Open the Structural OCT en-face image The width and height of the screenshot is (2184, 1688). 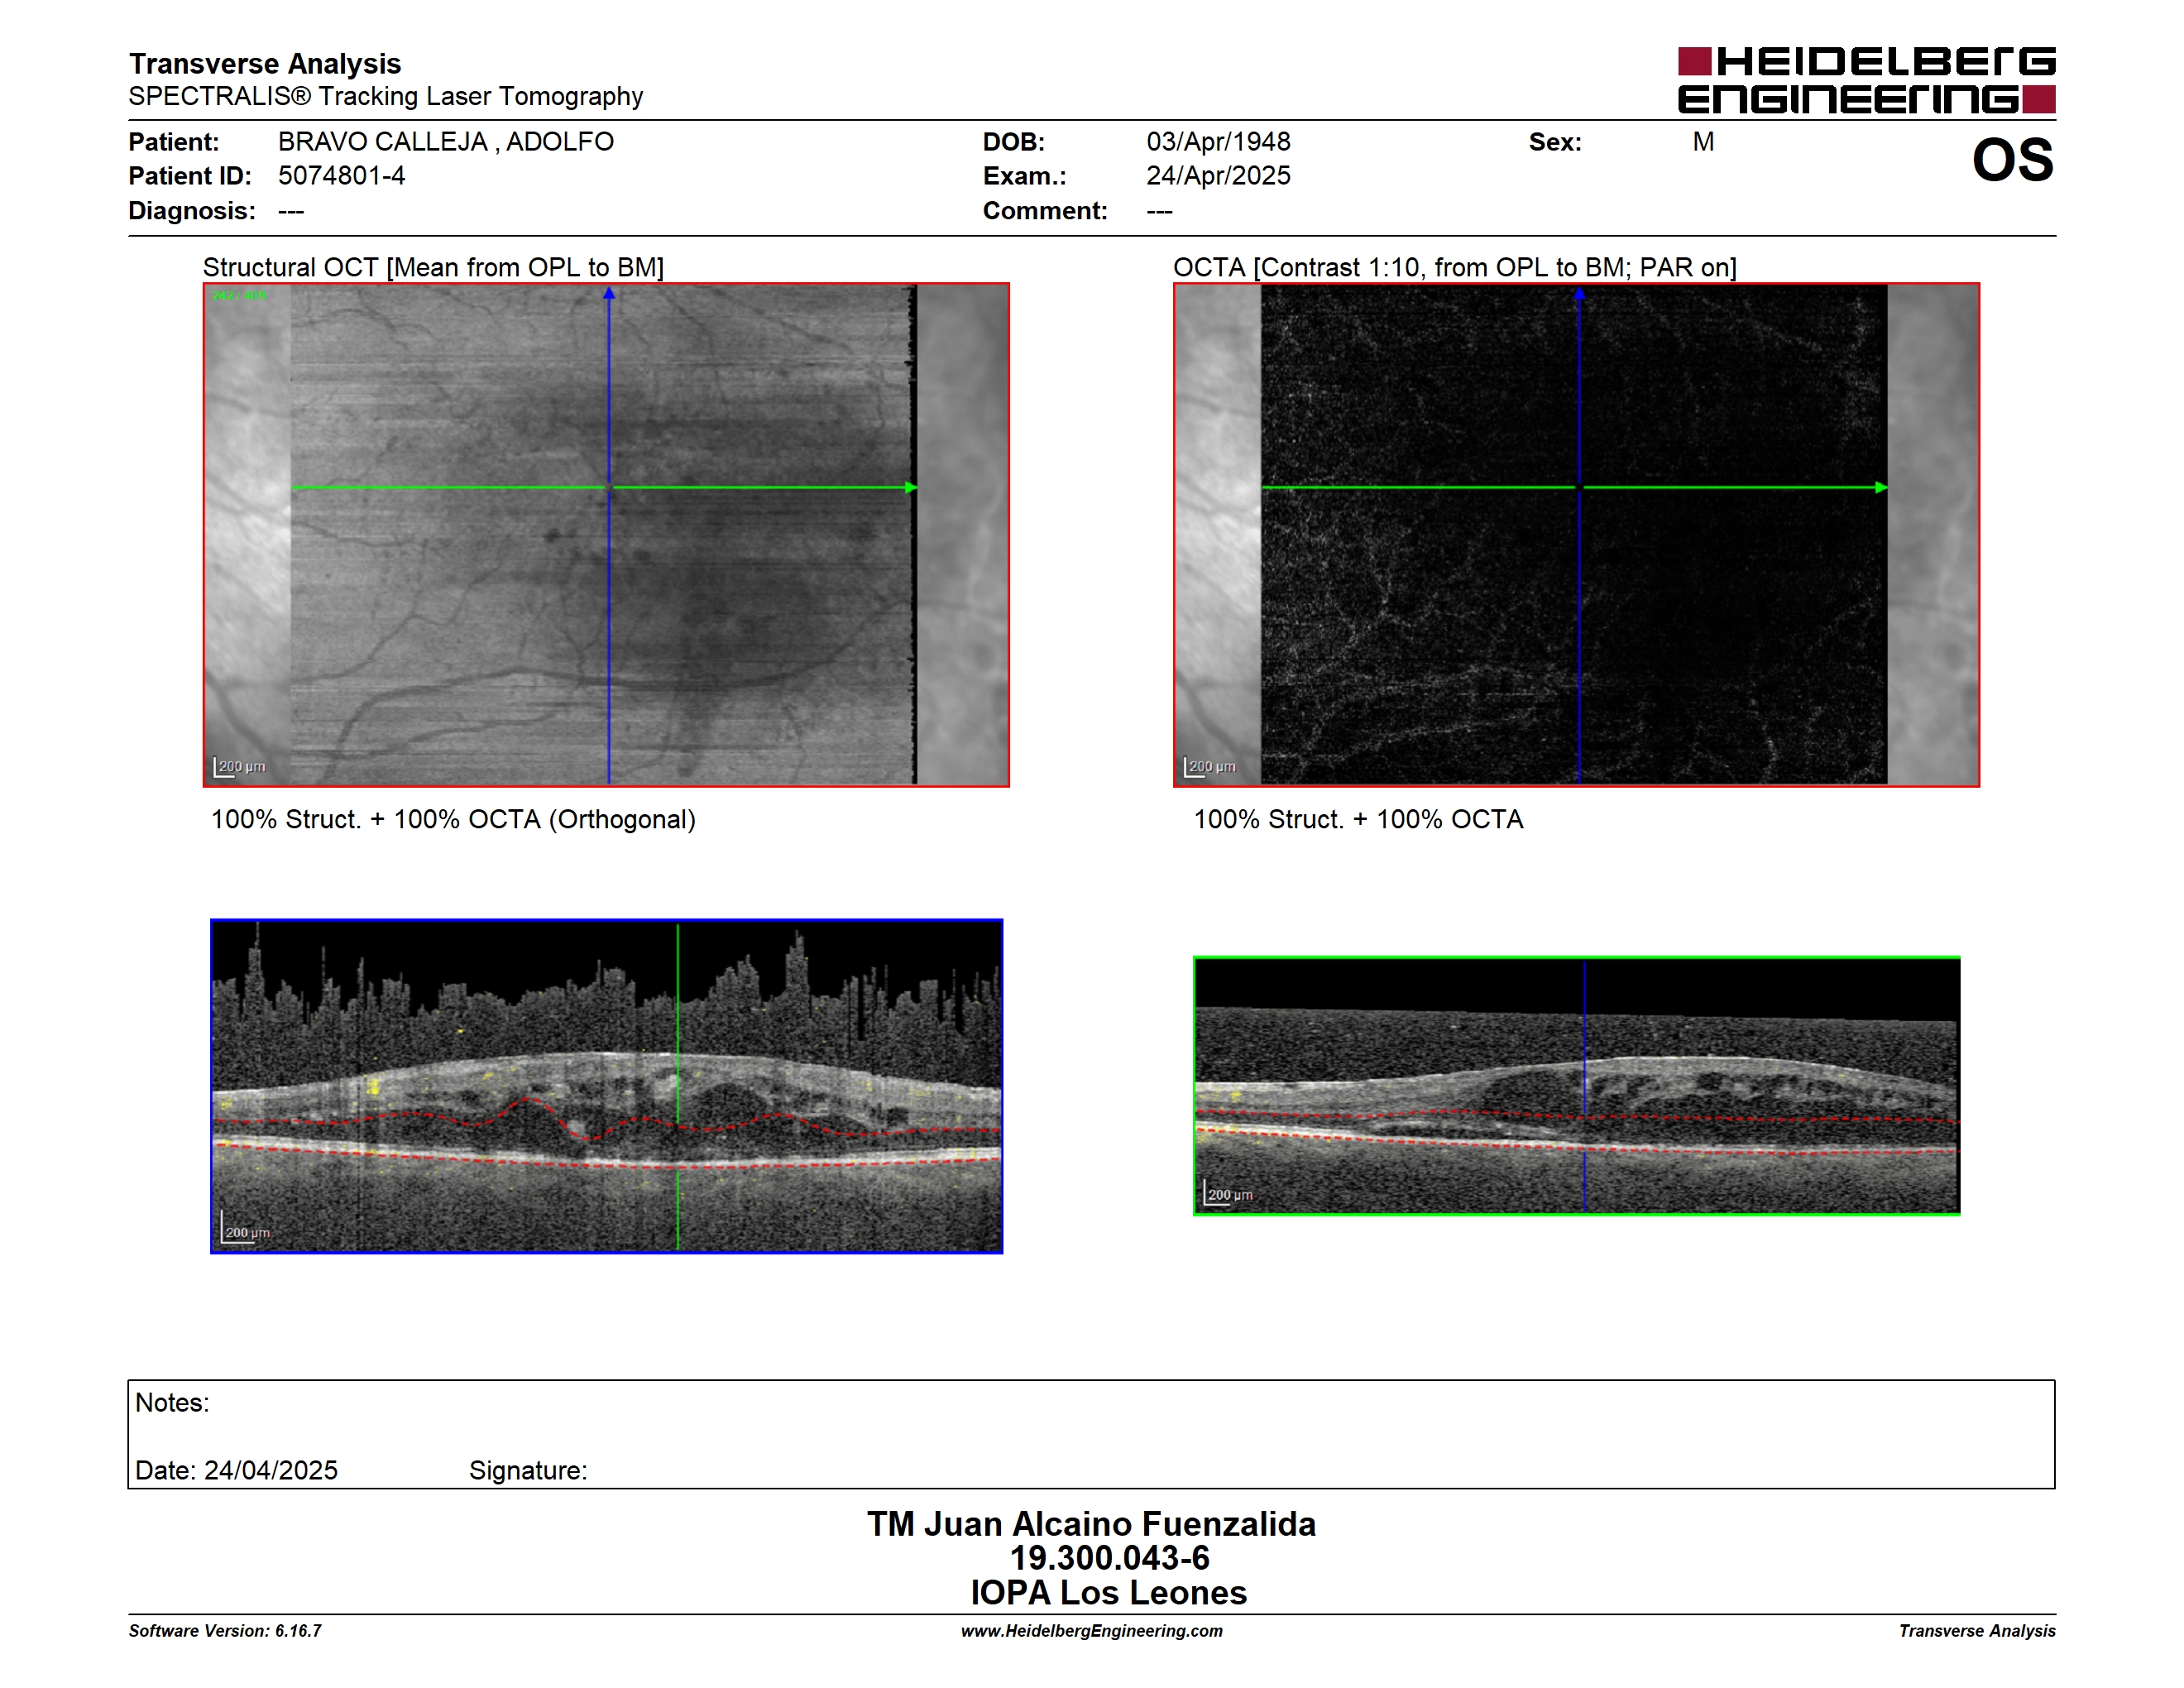[x=606, y=535]
